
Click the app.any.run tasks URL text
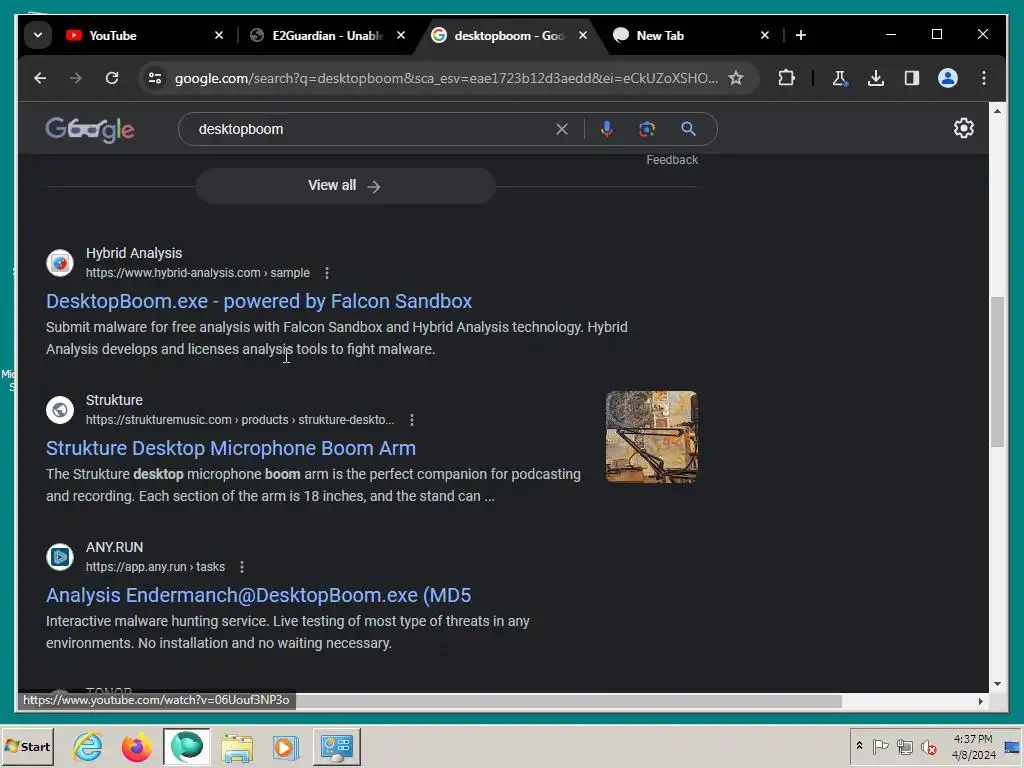[x=155, y=567]
